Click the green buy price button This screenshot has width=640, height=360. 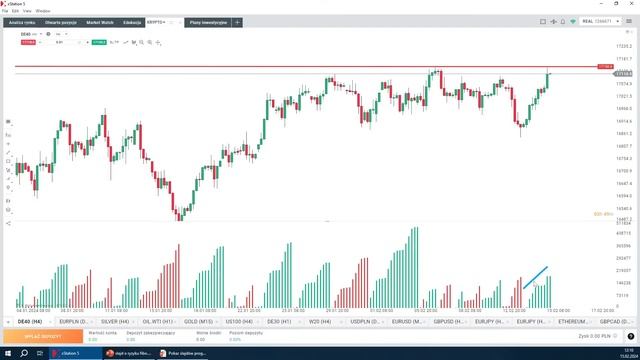[99, 42]
